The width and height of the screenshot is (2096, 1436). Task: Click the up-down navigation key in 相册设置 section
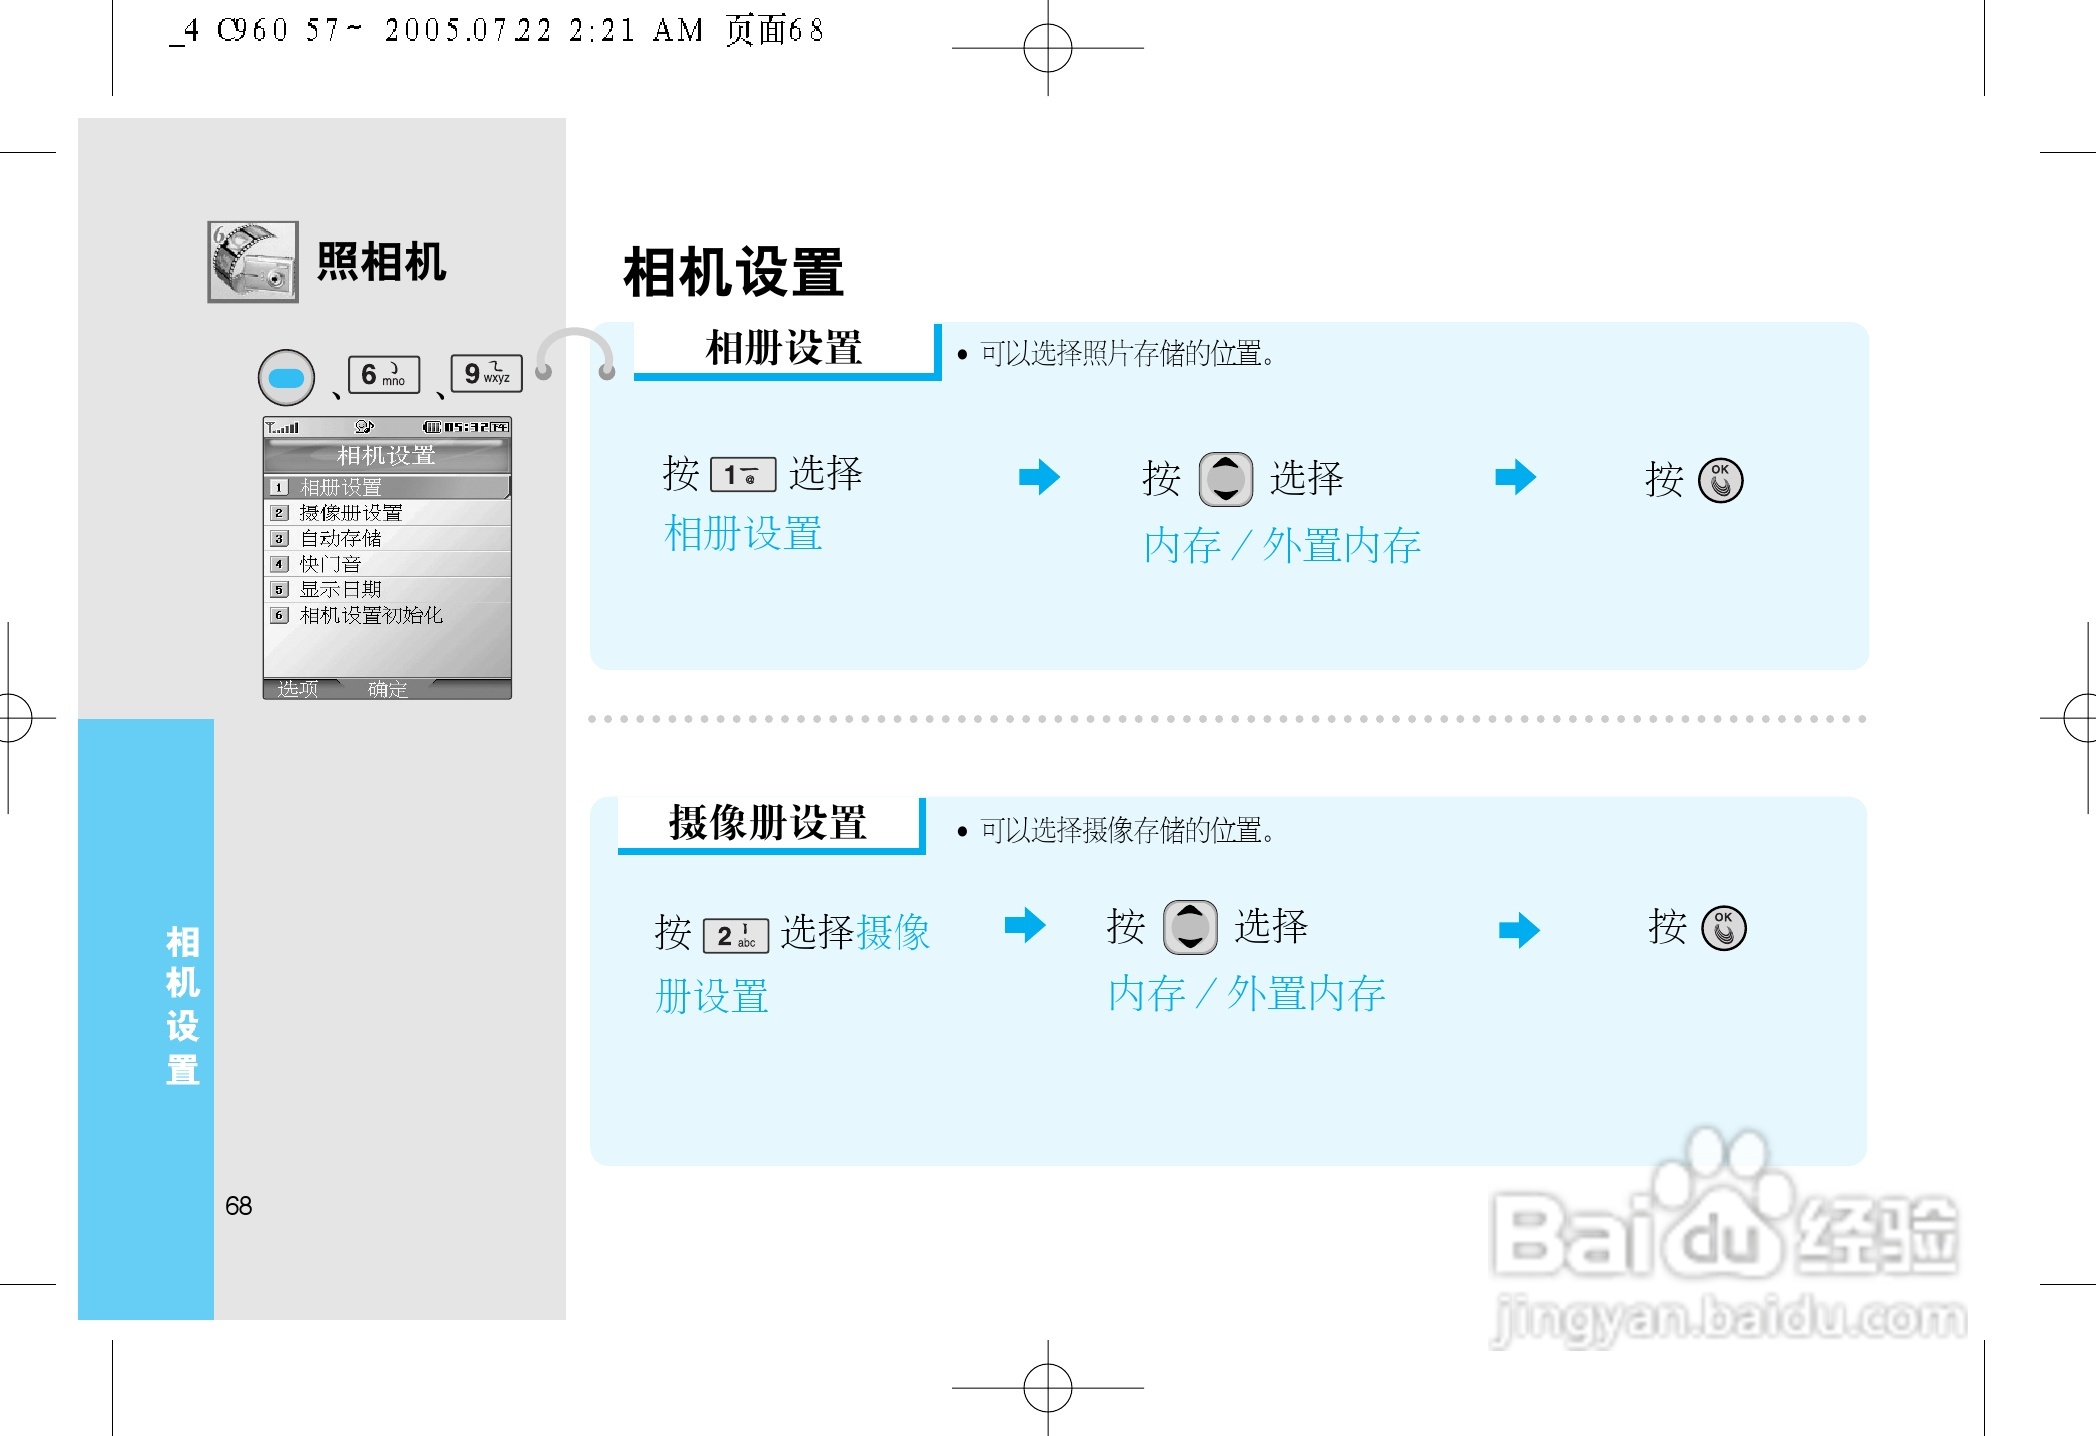pyautogui.click(x=1225, y=479)
